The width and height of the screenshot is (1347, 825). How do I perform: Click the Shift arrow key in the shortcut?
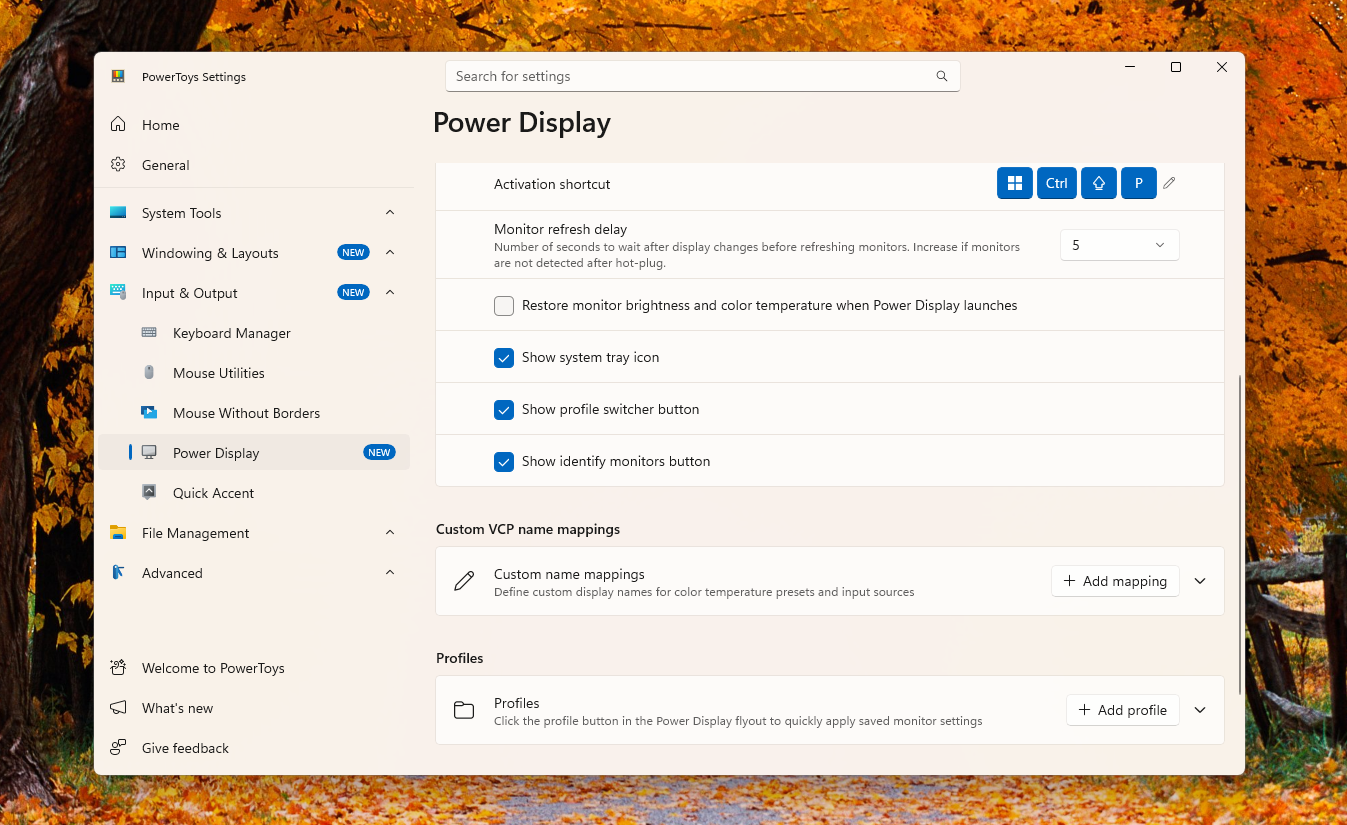tap(1099, 183)
